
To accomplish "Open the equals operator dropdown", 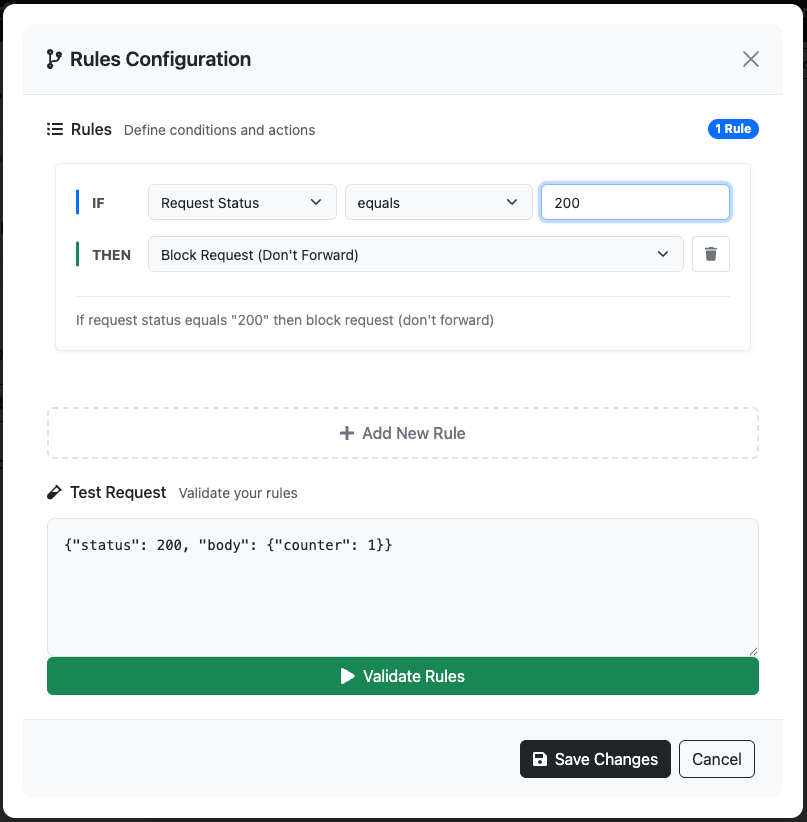I will [x=438, y=201].
